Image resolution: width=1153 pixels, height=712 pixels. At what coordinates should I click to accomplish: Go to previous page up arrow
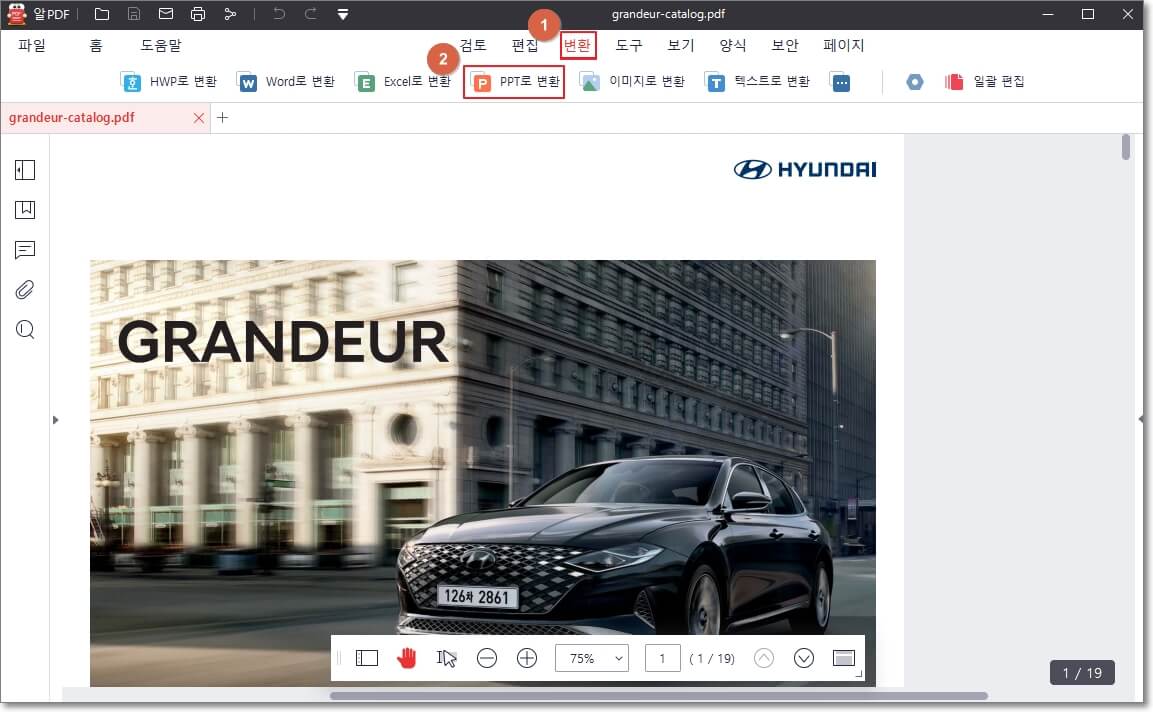(x=764, y=658)
